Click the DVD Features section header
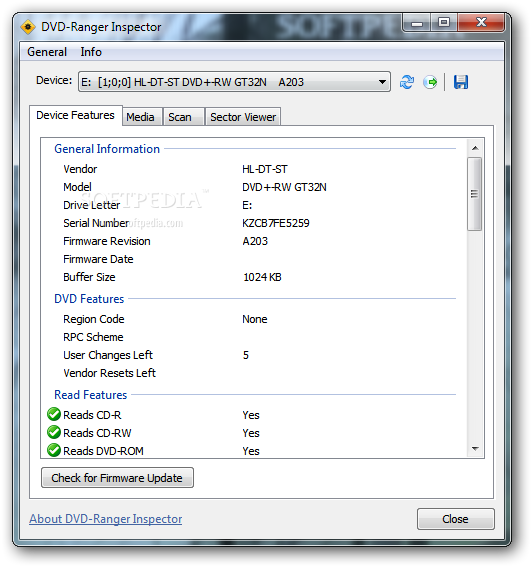 click(89, 299)
